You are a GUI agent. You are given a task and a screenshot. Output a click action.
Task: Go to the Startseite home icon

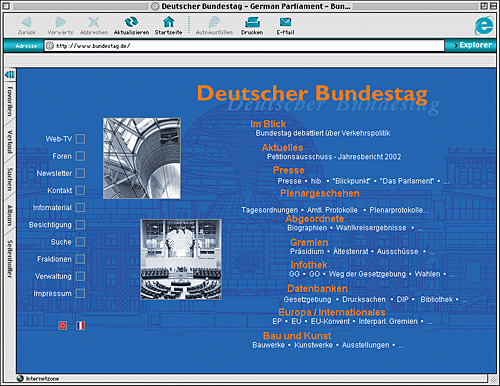(x=168, y=22)
